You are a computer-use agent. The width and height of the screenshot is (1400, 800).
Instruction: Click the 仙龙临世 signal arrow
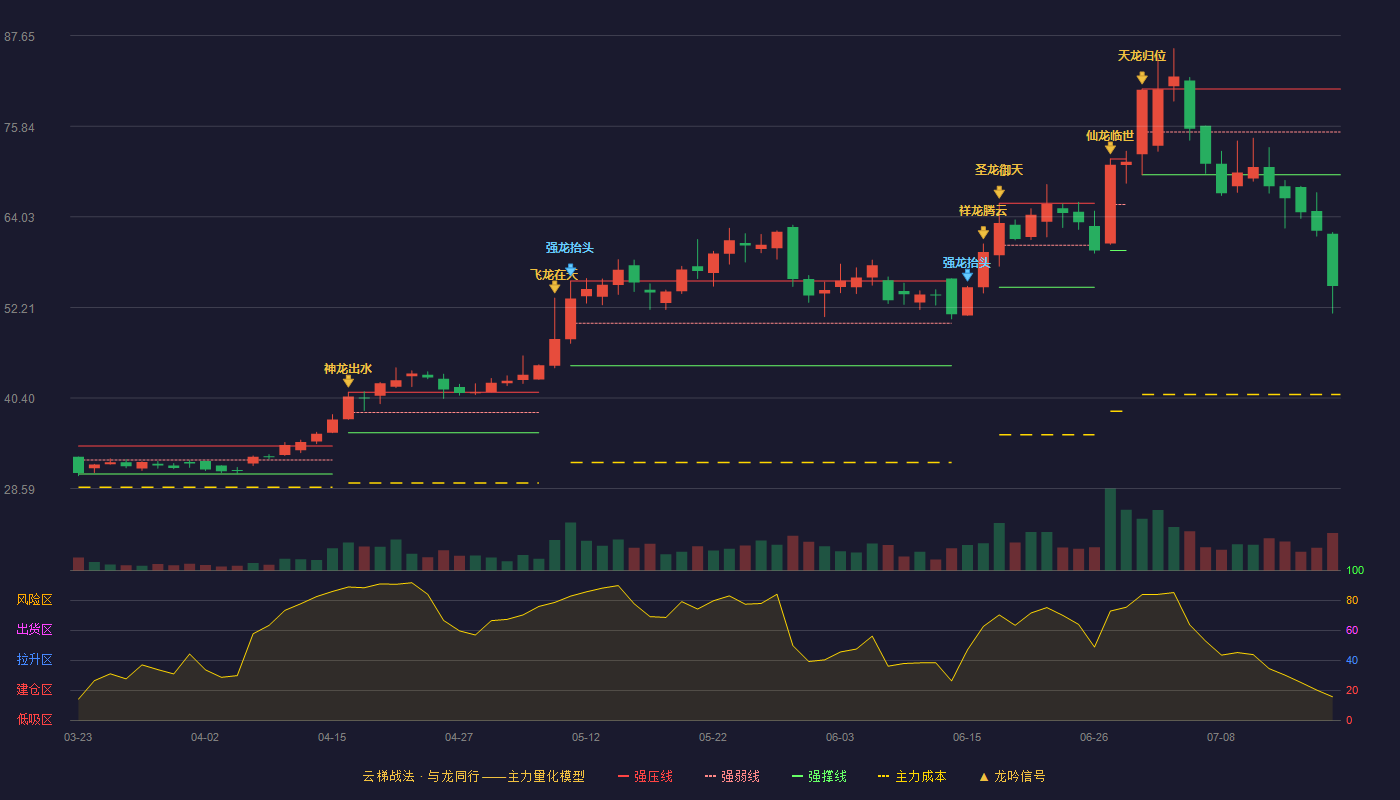coord(1110,148)
